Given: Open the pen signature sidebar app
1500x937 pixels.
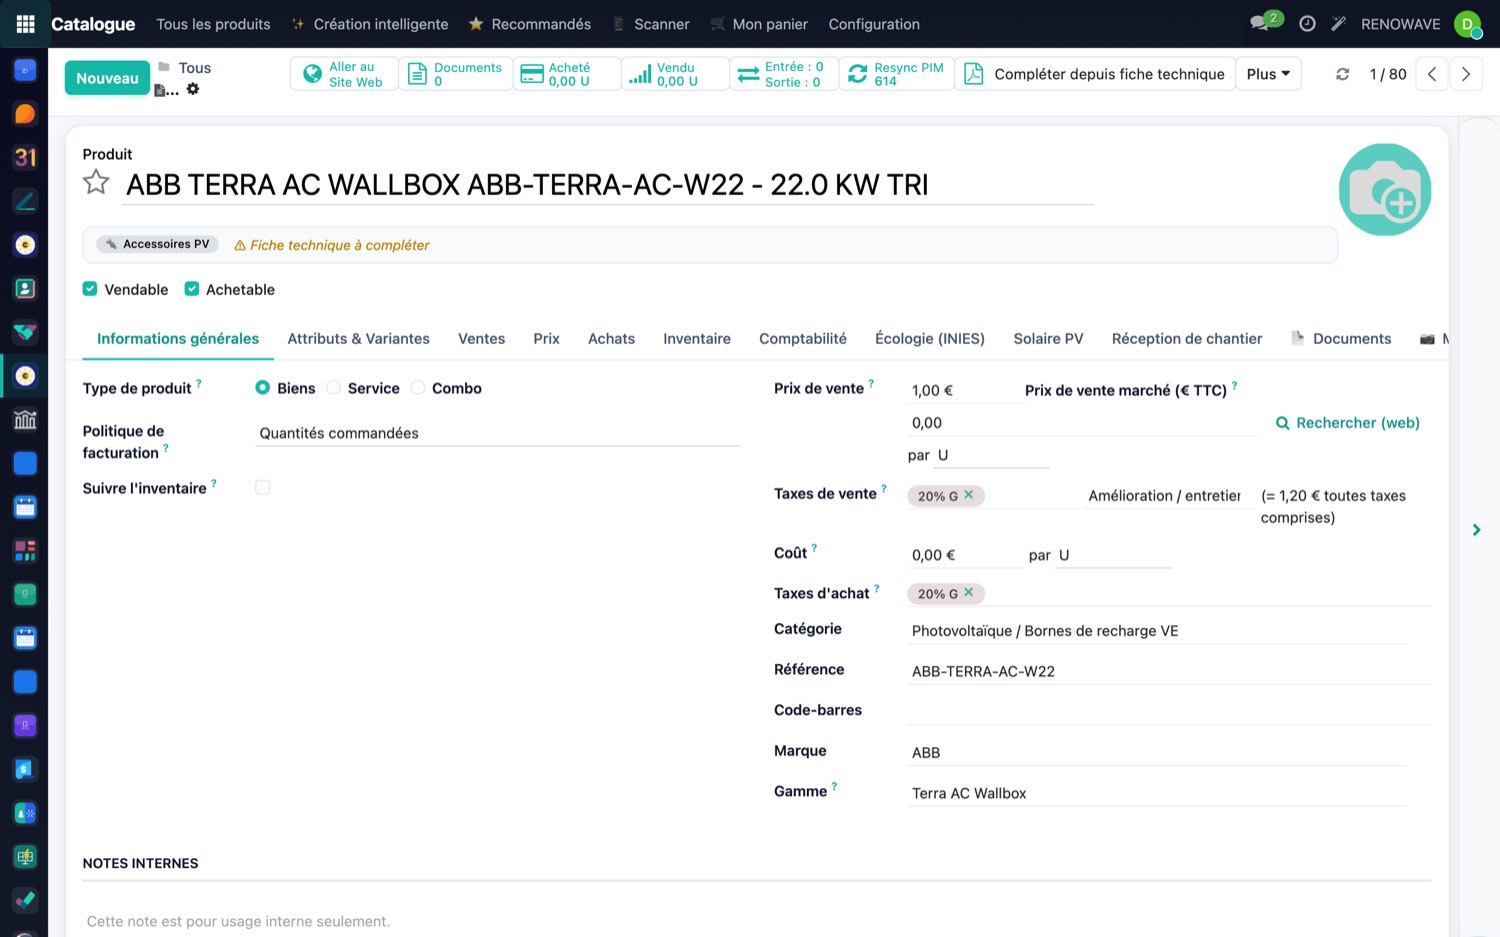Looking at the screenshot, I should (25, 201).
